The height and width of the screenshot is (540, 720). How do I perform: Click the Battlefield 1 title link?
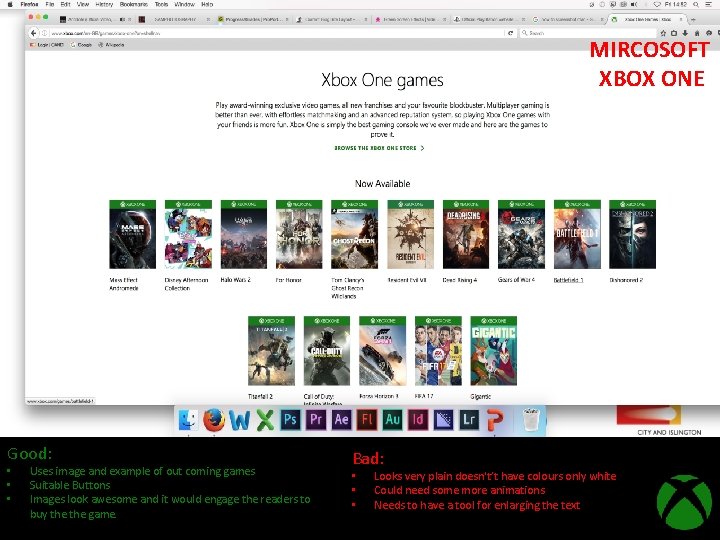[x=568, y=280]
